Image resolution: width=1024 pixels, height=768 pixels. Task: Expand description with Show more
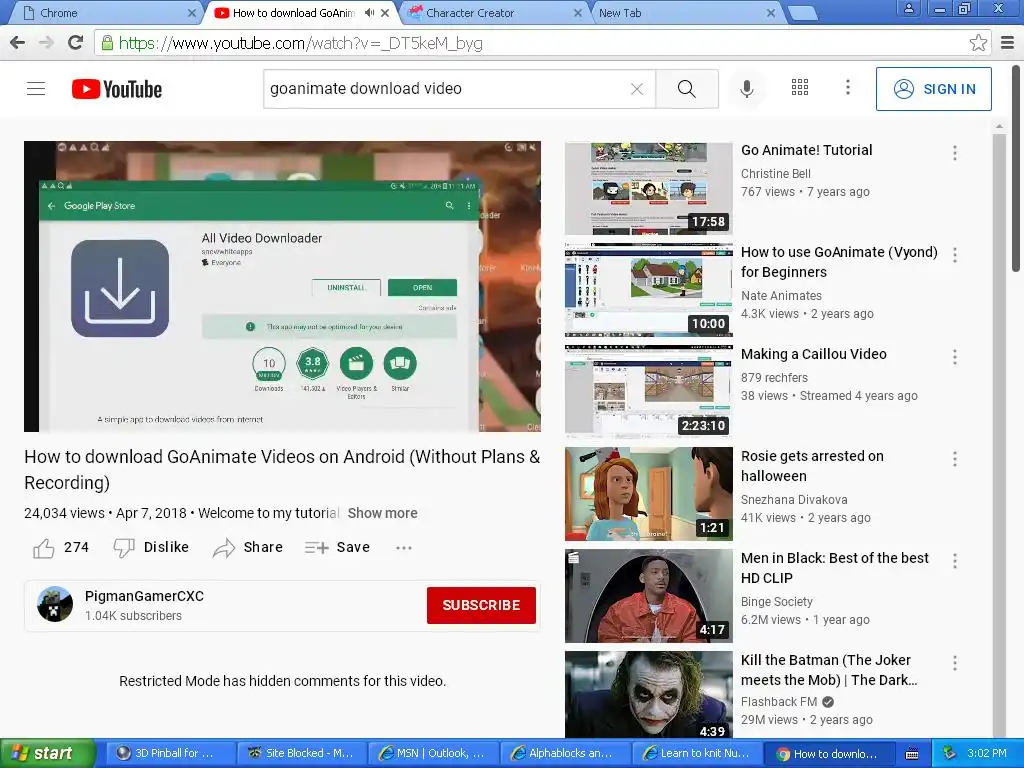coord(382,513)
